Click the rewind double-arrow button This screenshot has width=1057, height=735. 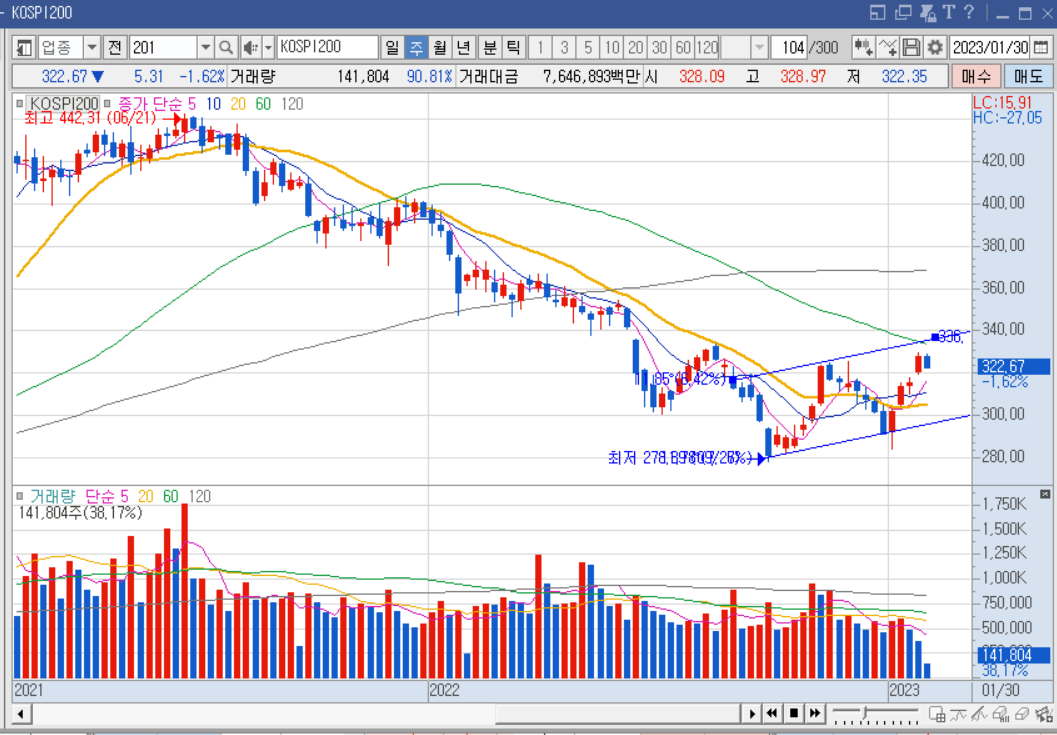[x=773, y=713]
